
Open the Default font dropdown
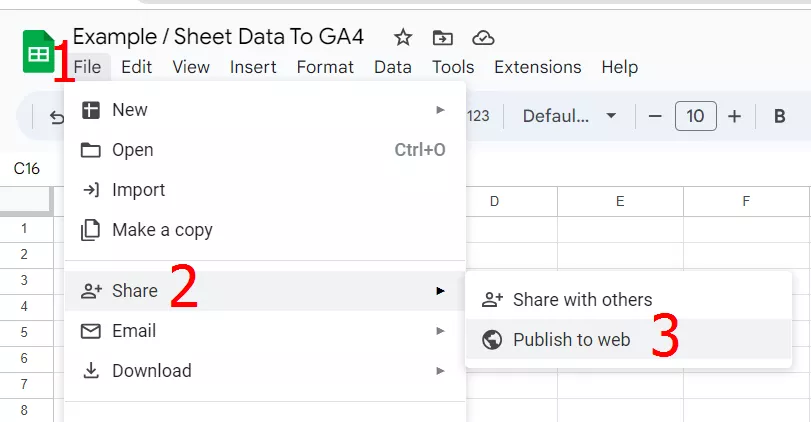(x=569, y=116)
